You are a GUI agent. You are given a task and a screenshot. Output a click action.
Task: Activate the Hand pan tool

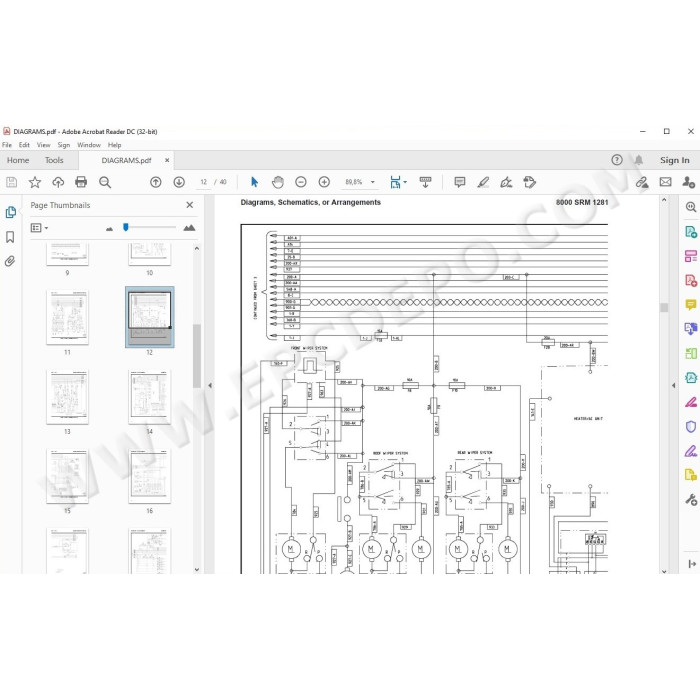click(278, 182)
